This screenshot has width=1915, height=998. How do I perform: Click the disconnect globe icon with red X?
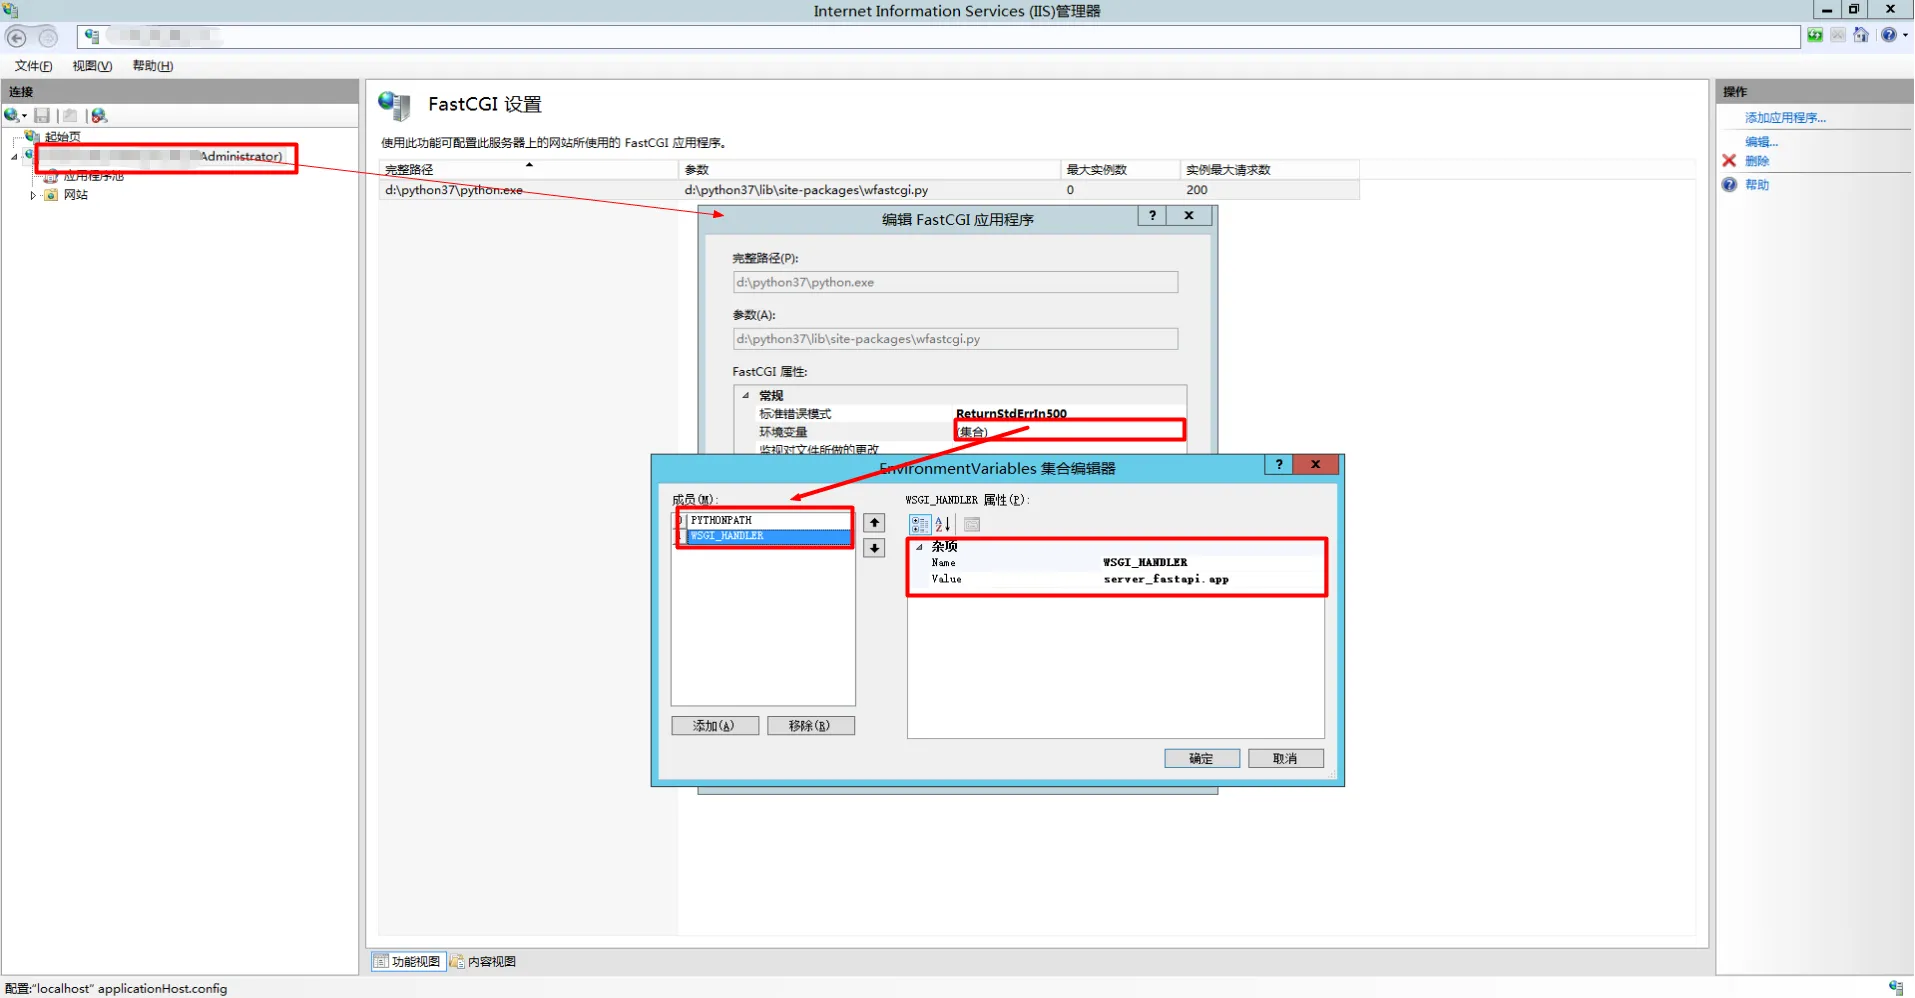[99, 116]
